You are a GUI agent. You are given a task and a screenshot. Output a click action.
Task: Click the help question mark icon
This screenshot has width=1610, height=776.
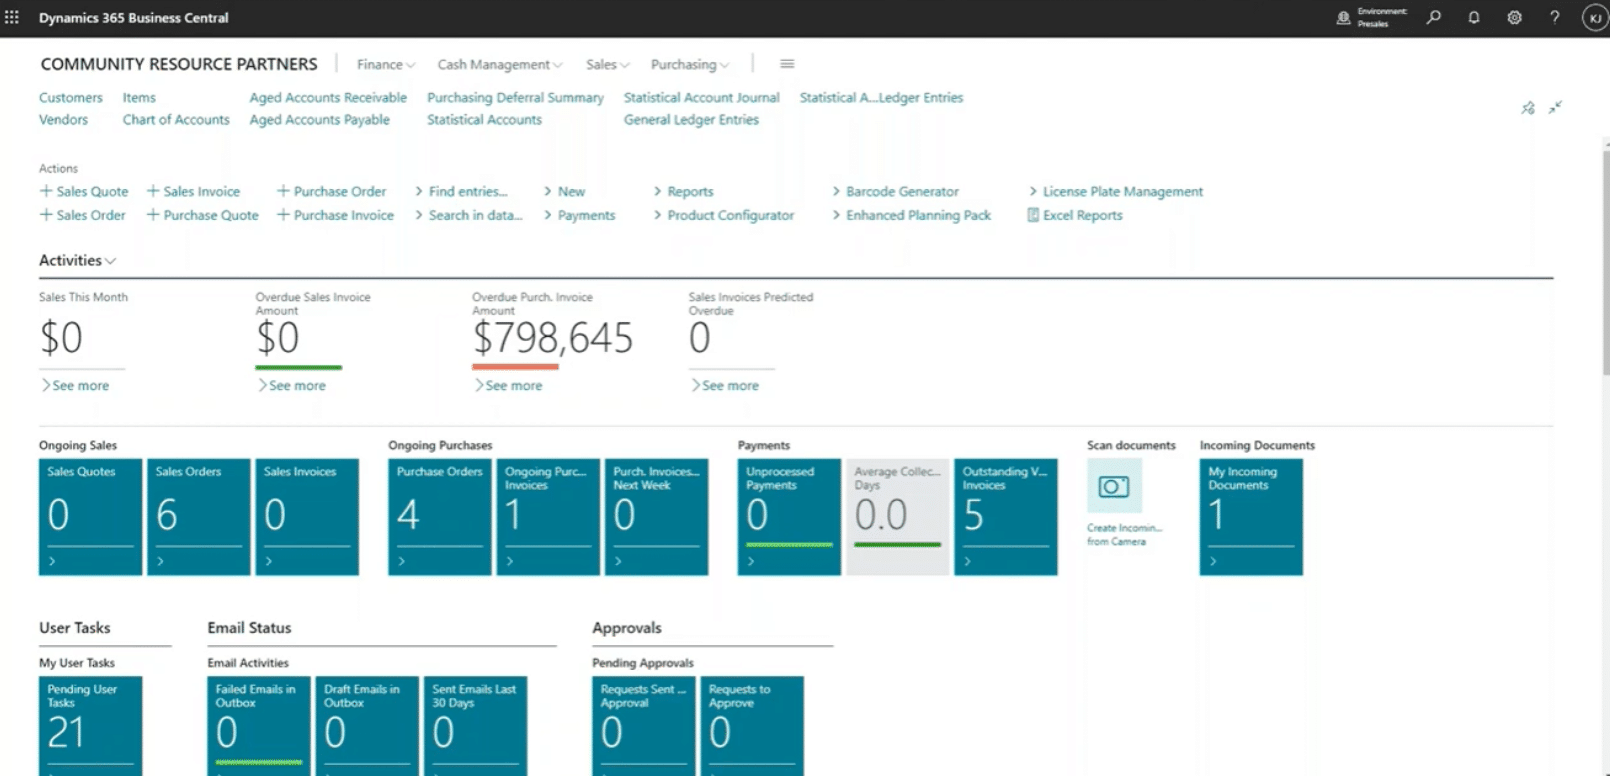coord(1554,18)
